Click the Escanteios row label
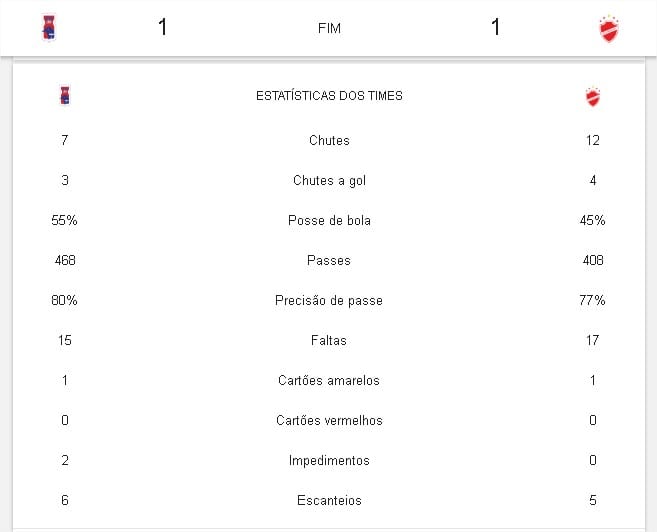 329,500
